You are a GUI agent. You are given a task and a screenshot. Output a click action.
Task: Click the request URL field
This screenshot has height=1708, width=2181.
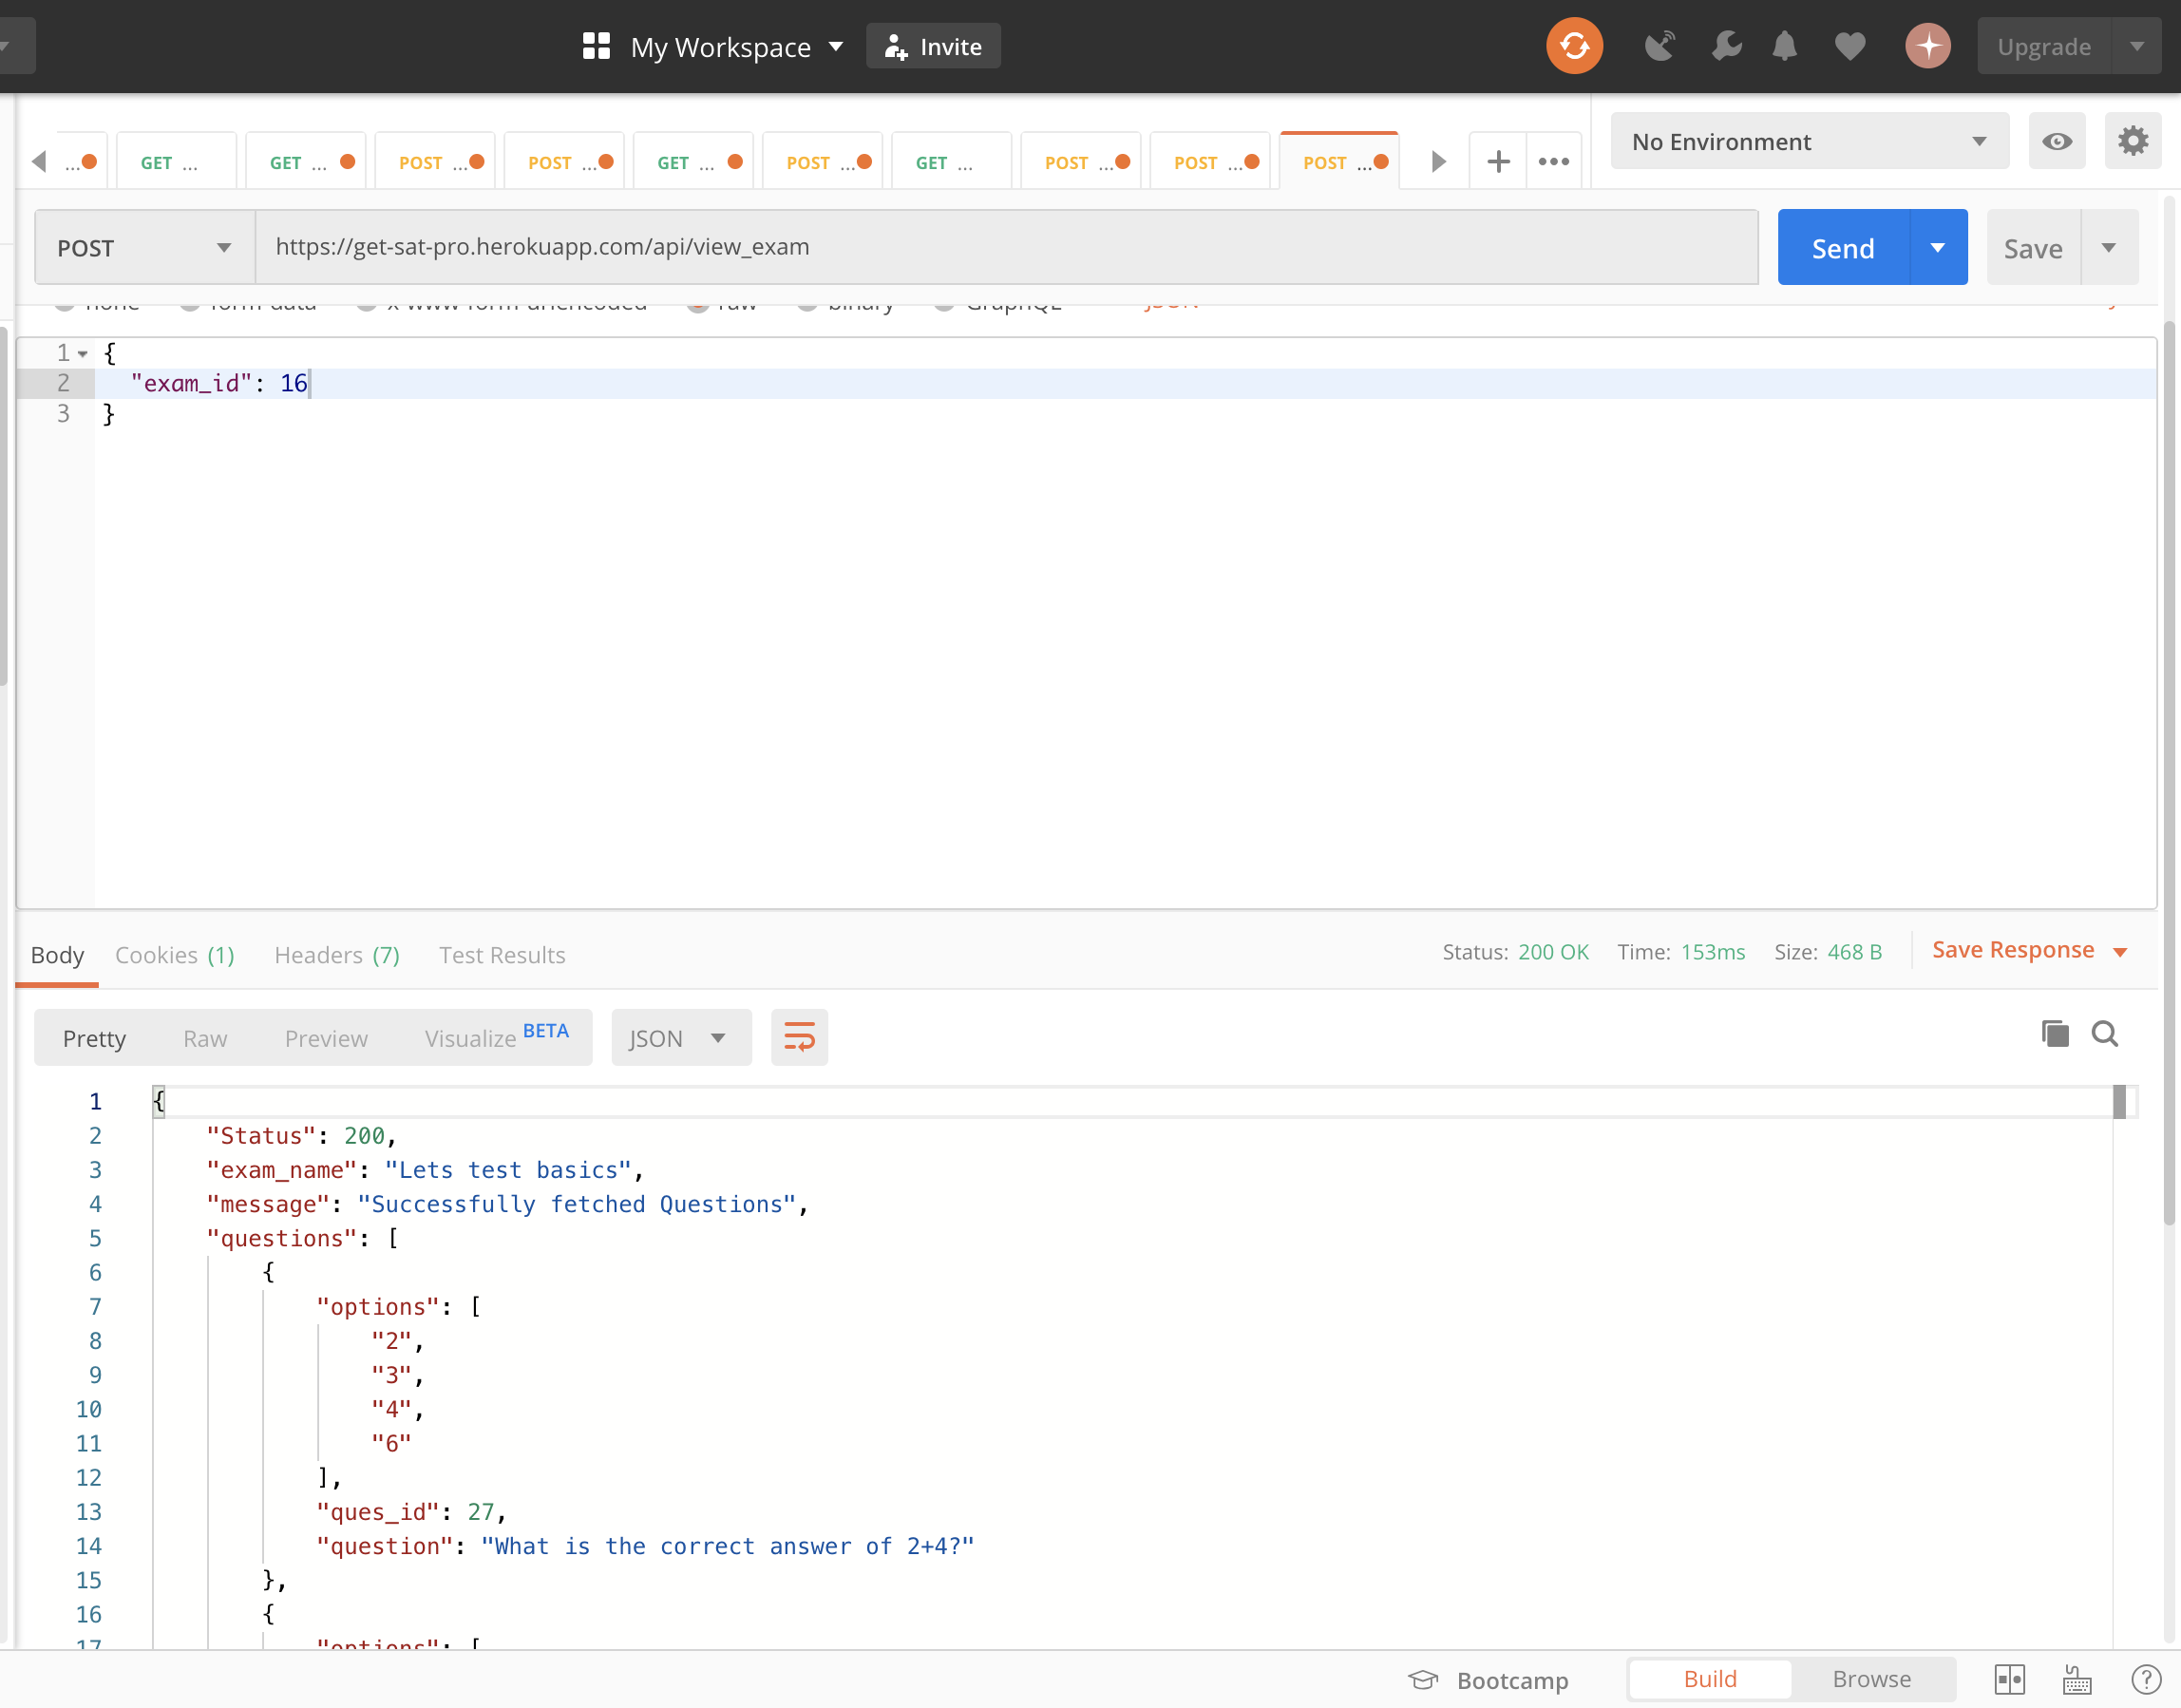(1006, 247)
